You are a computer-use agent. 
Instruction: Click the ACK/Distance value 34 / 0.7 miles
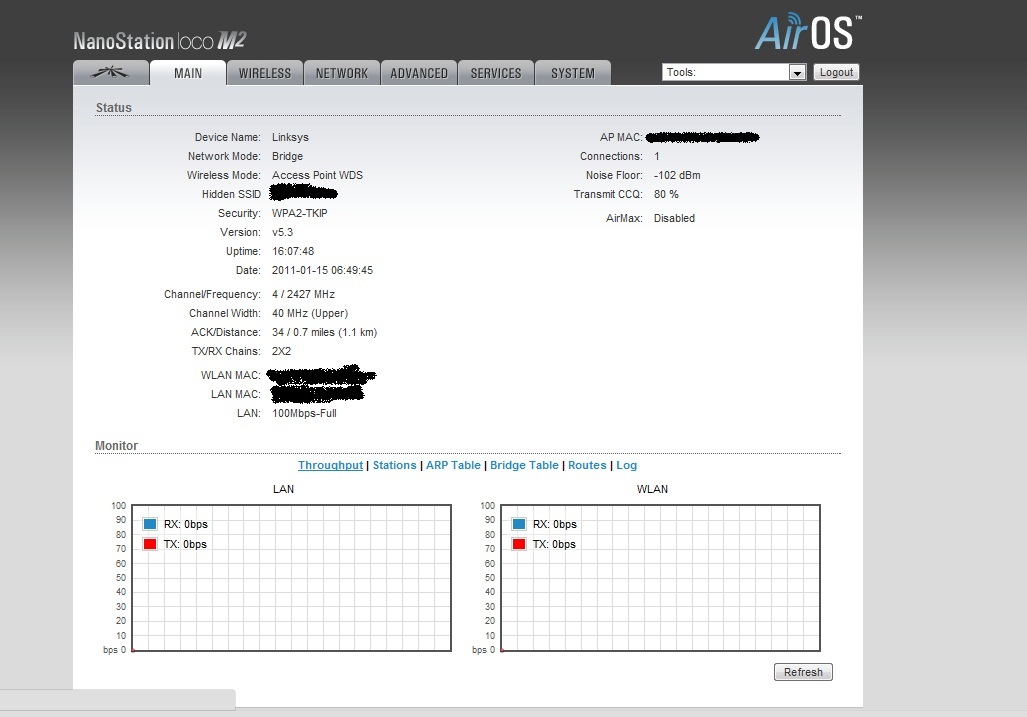[x=324, y=332]
